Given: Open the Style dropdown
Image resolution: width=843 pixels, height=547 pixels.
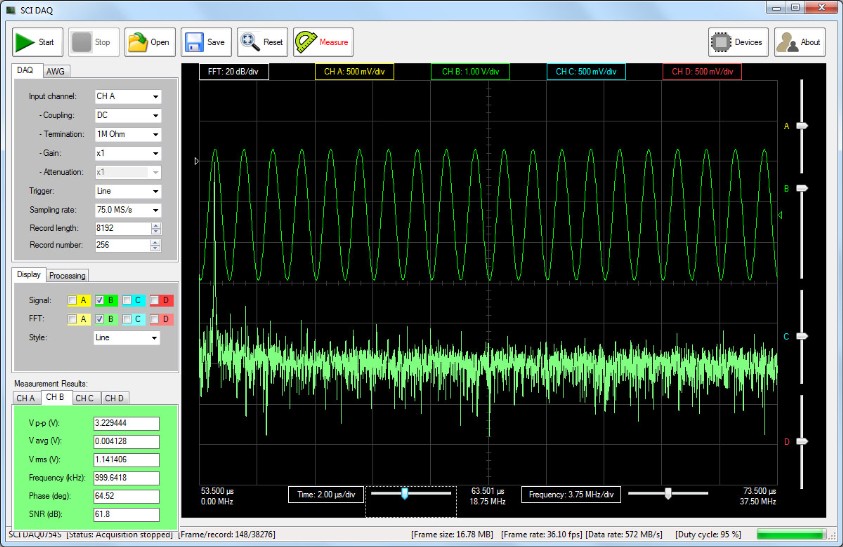Looking at the screenshot, I should click(127, 338).
